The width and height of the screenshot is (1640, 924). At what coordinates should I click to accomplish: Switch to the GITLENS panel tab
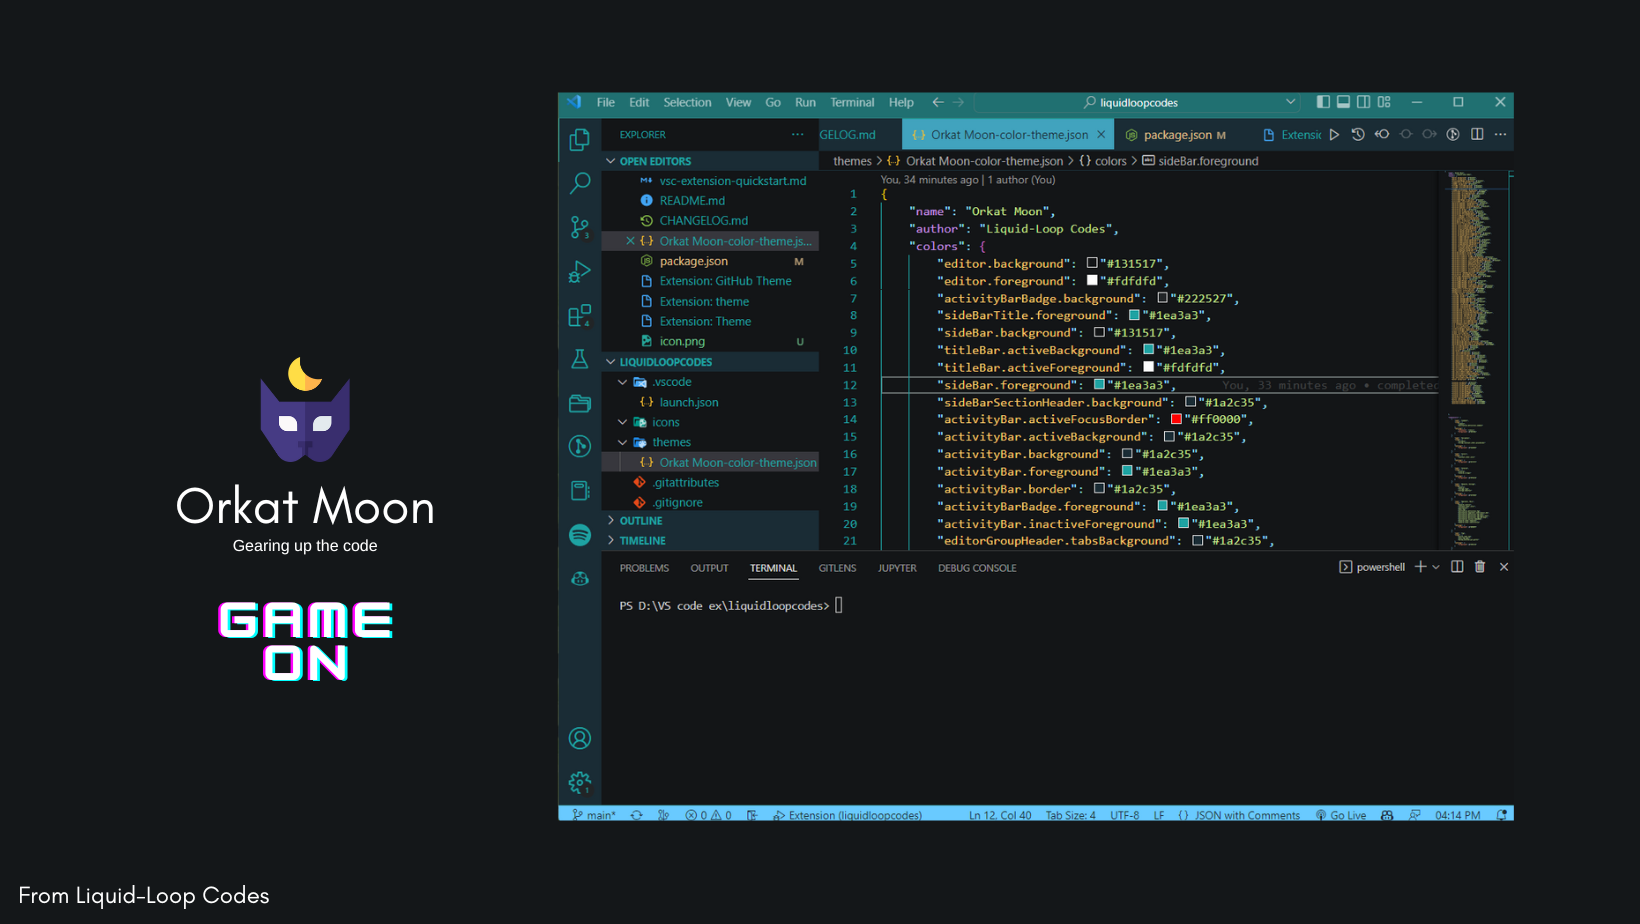[x=837, y=568]
